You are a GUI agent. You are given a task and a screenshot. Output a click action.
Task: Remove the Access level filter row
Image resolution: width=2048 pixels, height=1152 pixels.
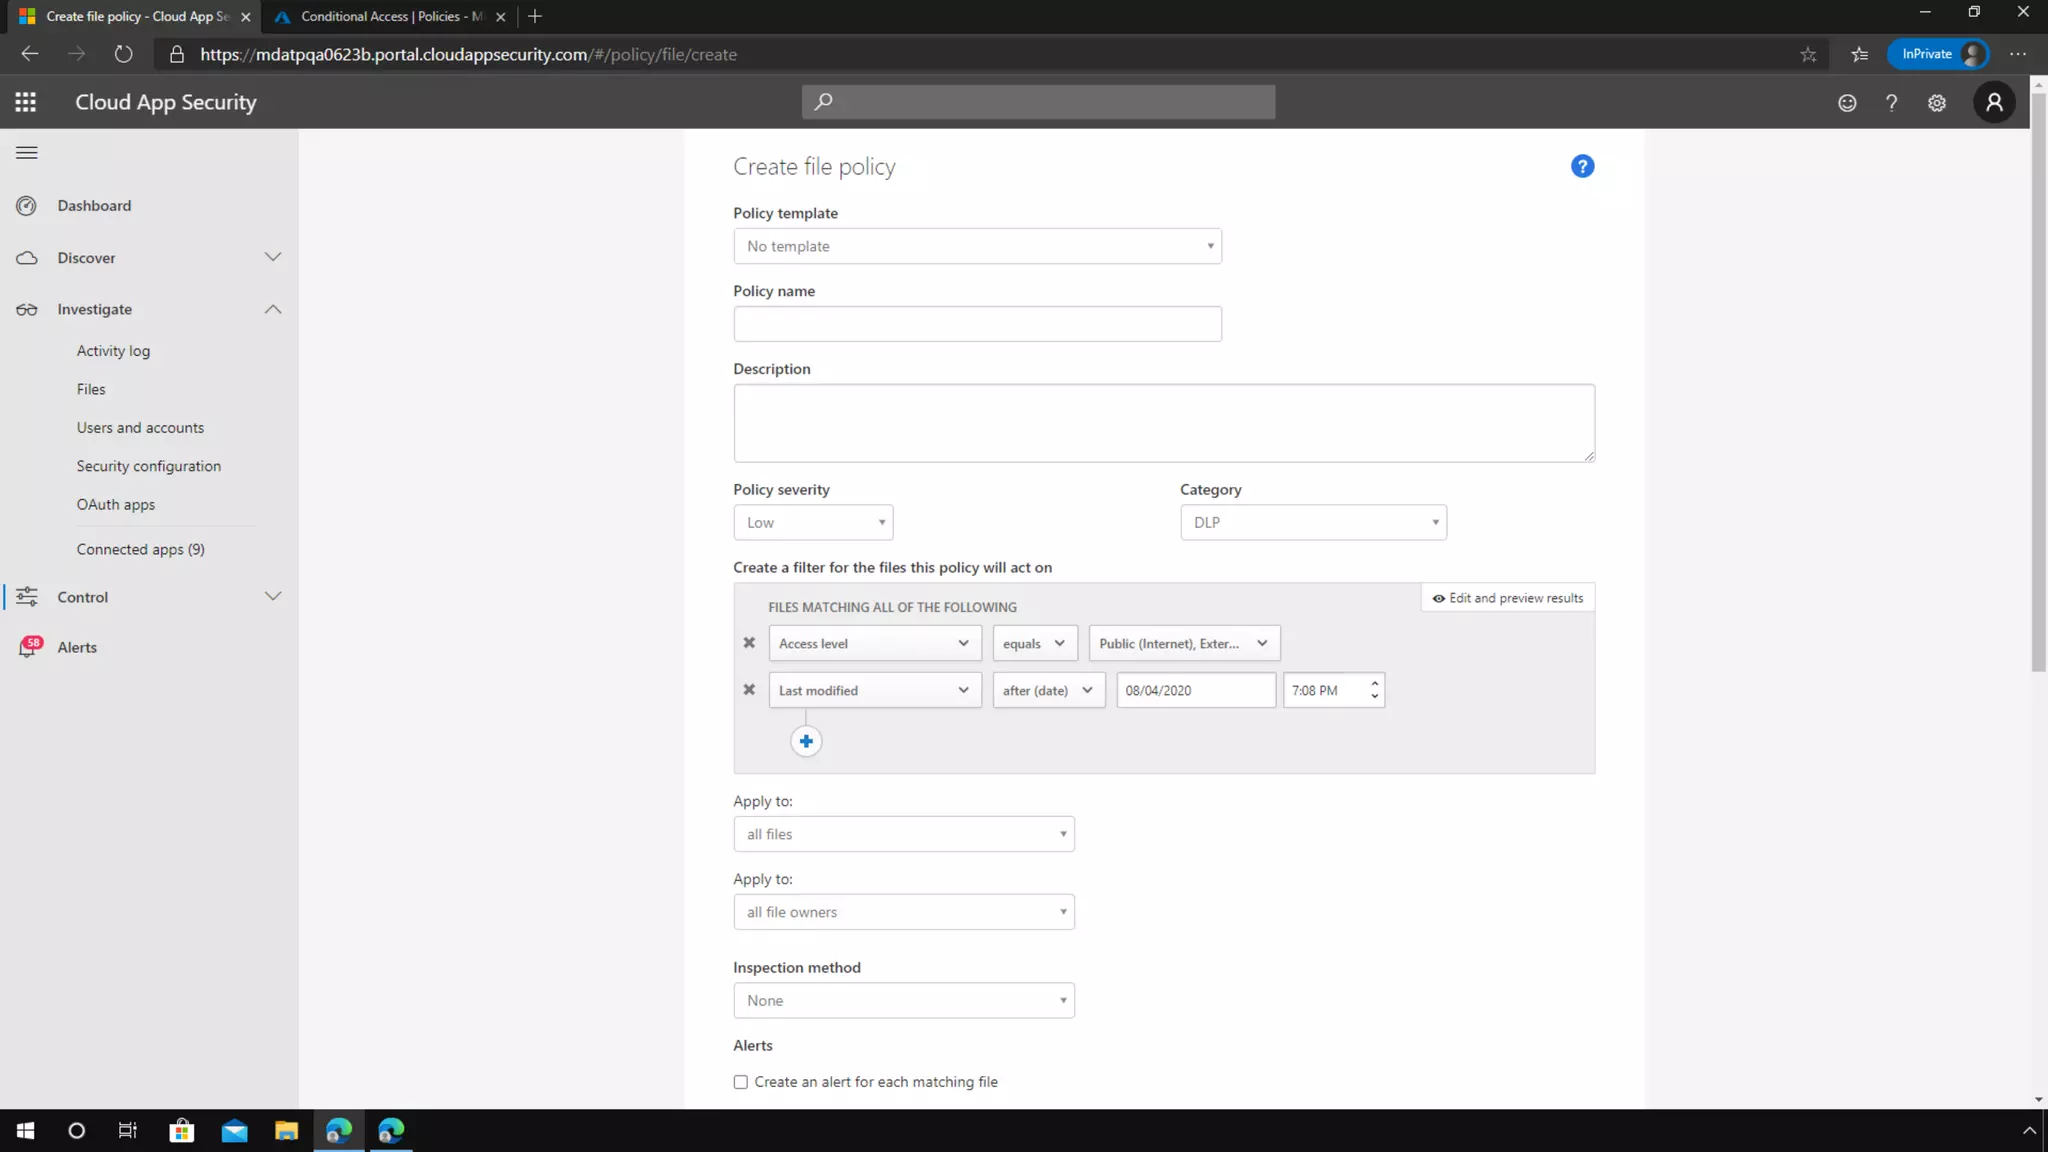(x=749, y=643)
